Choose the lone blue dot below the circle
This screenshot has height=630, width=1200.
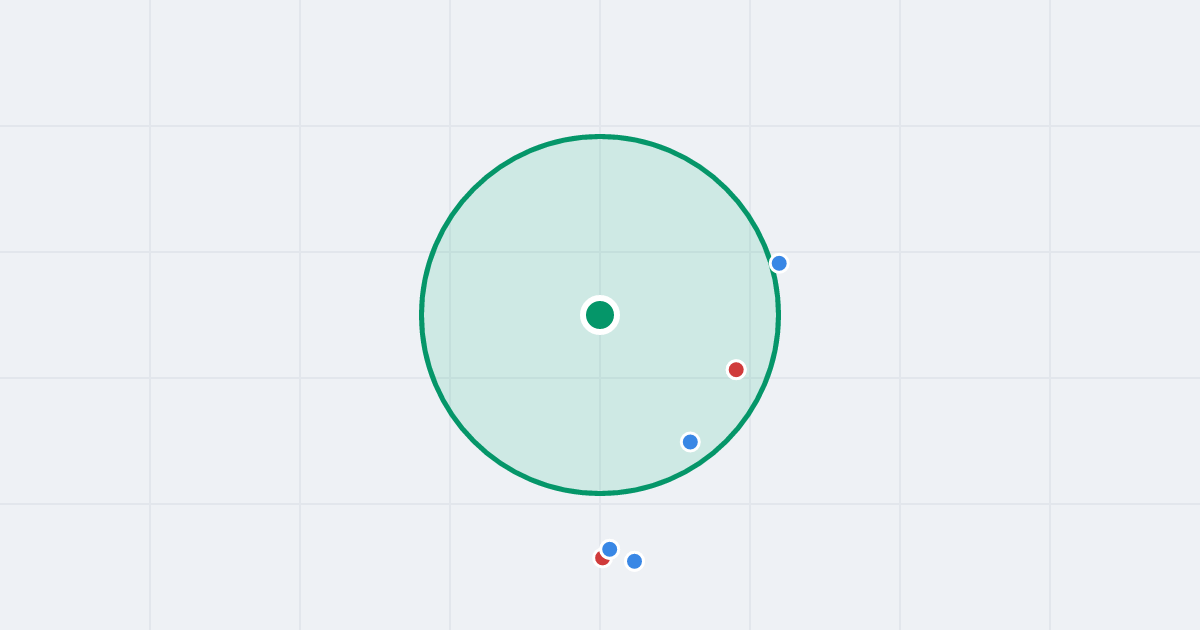click(x=634, y=561)
